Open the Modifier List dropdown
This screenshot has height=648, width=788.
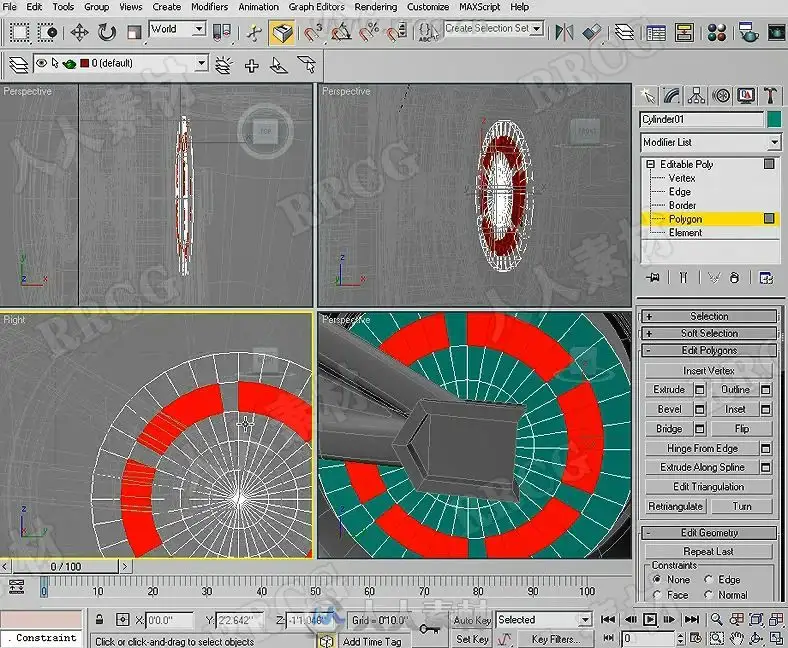710,142
